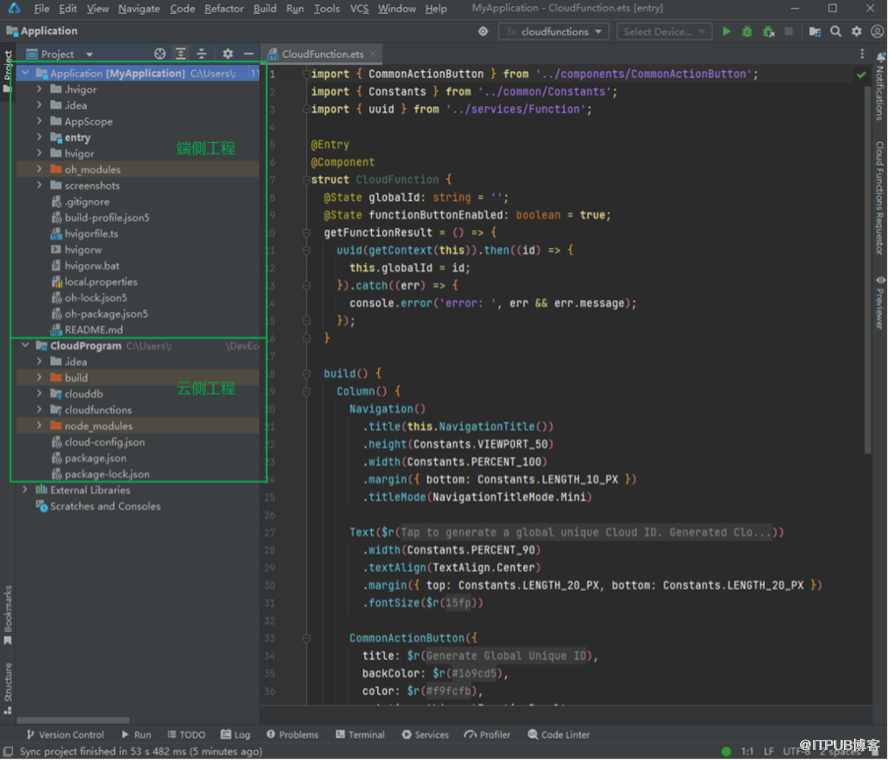Expand the cloudfunctions folder in tree
The image size is (890, 760).
pyautogui.click(x=39, y=410)
